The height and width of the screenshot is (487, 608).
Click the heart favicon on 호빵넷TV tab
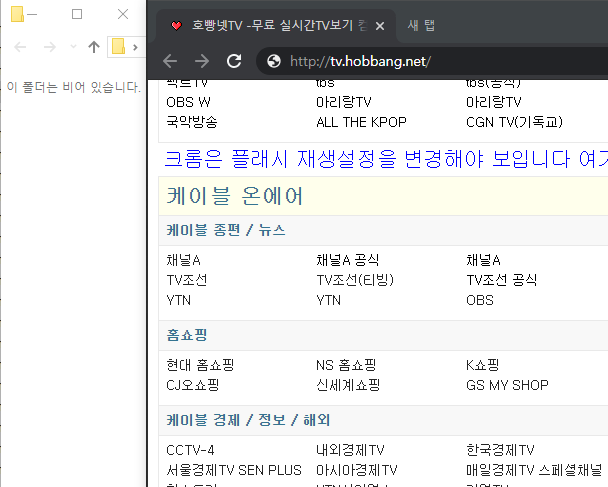pyautogui.click(x=176, y=26)
